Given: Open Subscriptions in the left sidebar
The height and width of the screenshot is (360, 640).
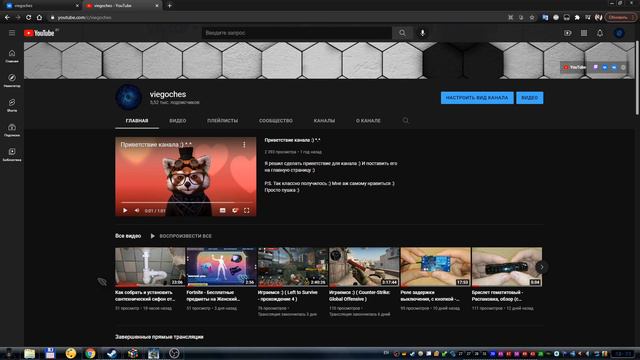Looking at the screenshot, I should tap(12, 130).
